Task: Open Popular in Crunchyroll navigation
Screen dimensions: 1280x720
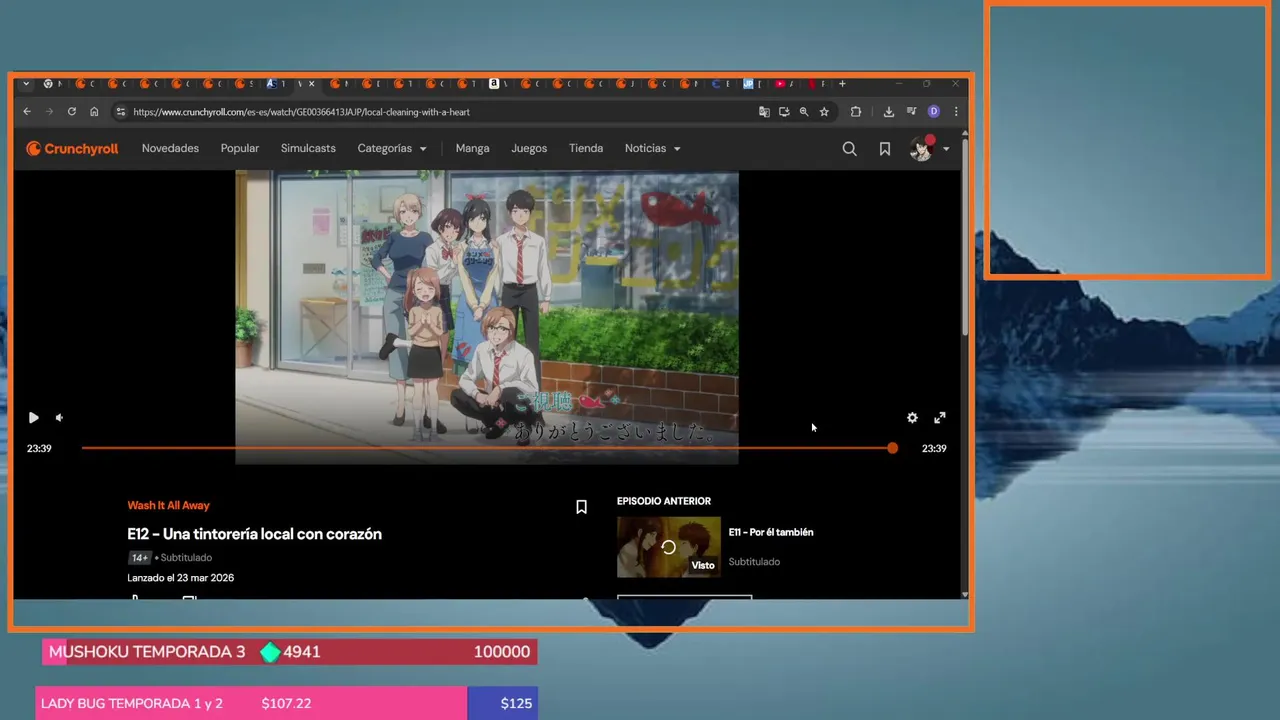Action: (240, 148)
